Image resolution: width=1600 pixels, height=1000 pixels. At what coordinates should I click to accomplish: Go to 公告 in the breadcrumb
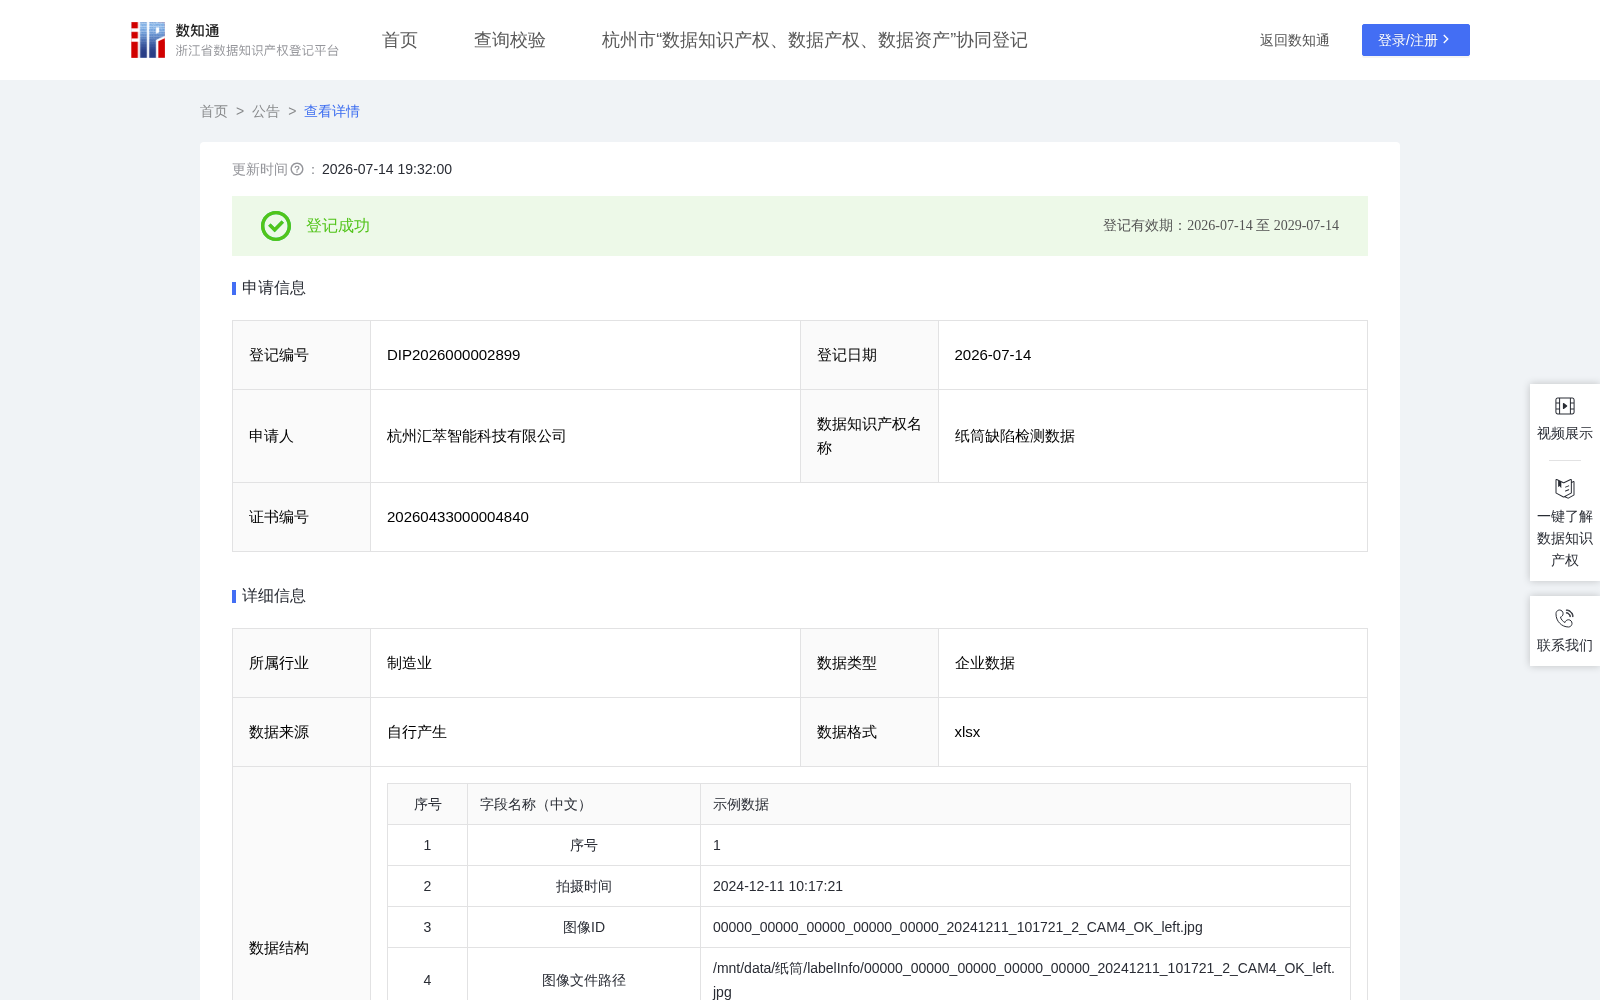click(x=266, y=111)
